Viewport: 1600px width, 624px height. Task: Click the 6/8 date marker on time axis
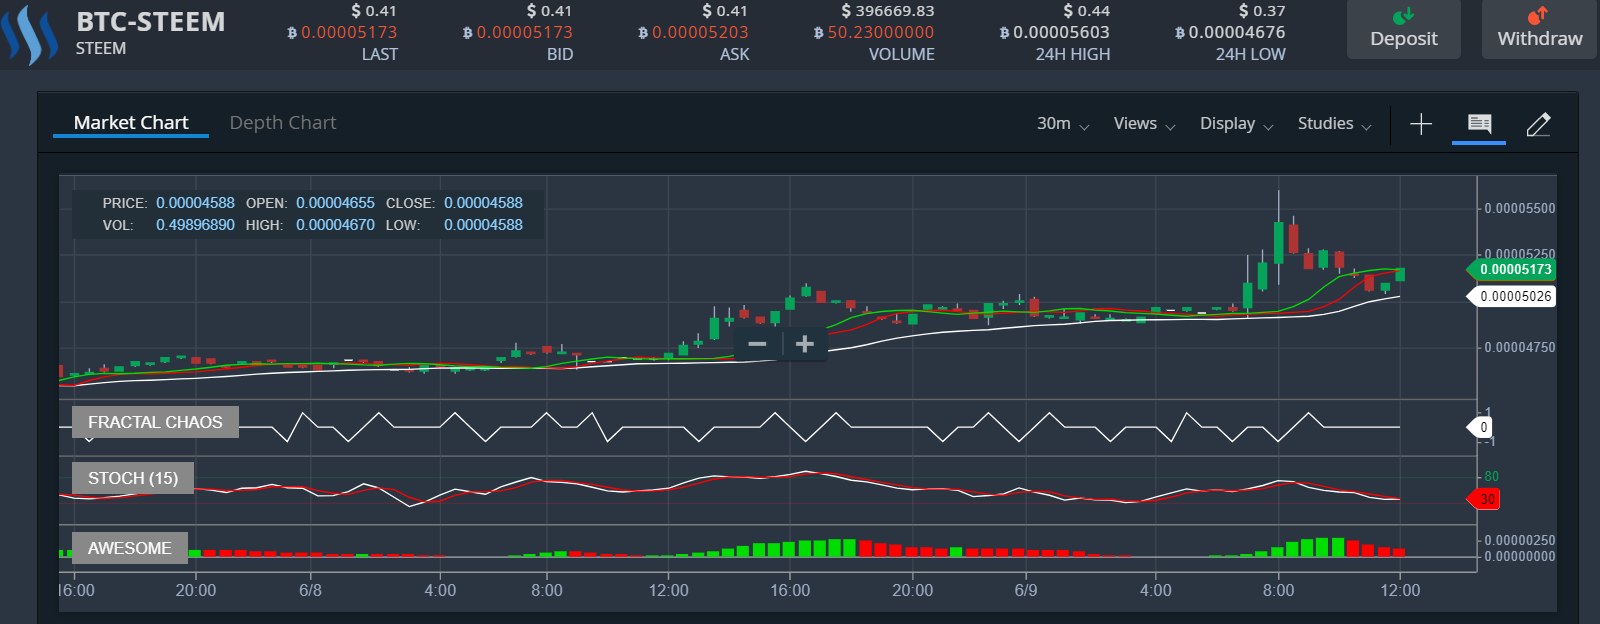(x=310, y=590)
